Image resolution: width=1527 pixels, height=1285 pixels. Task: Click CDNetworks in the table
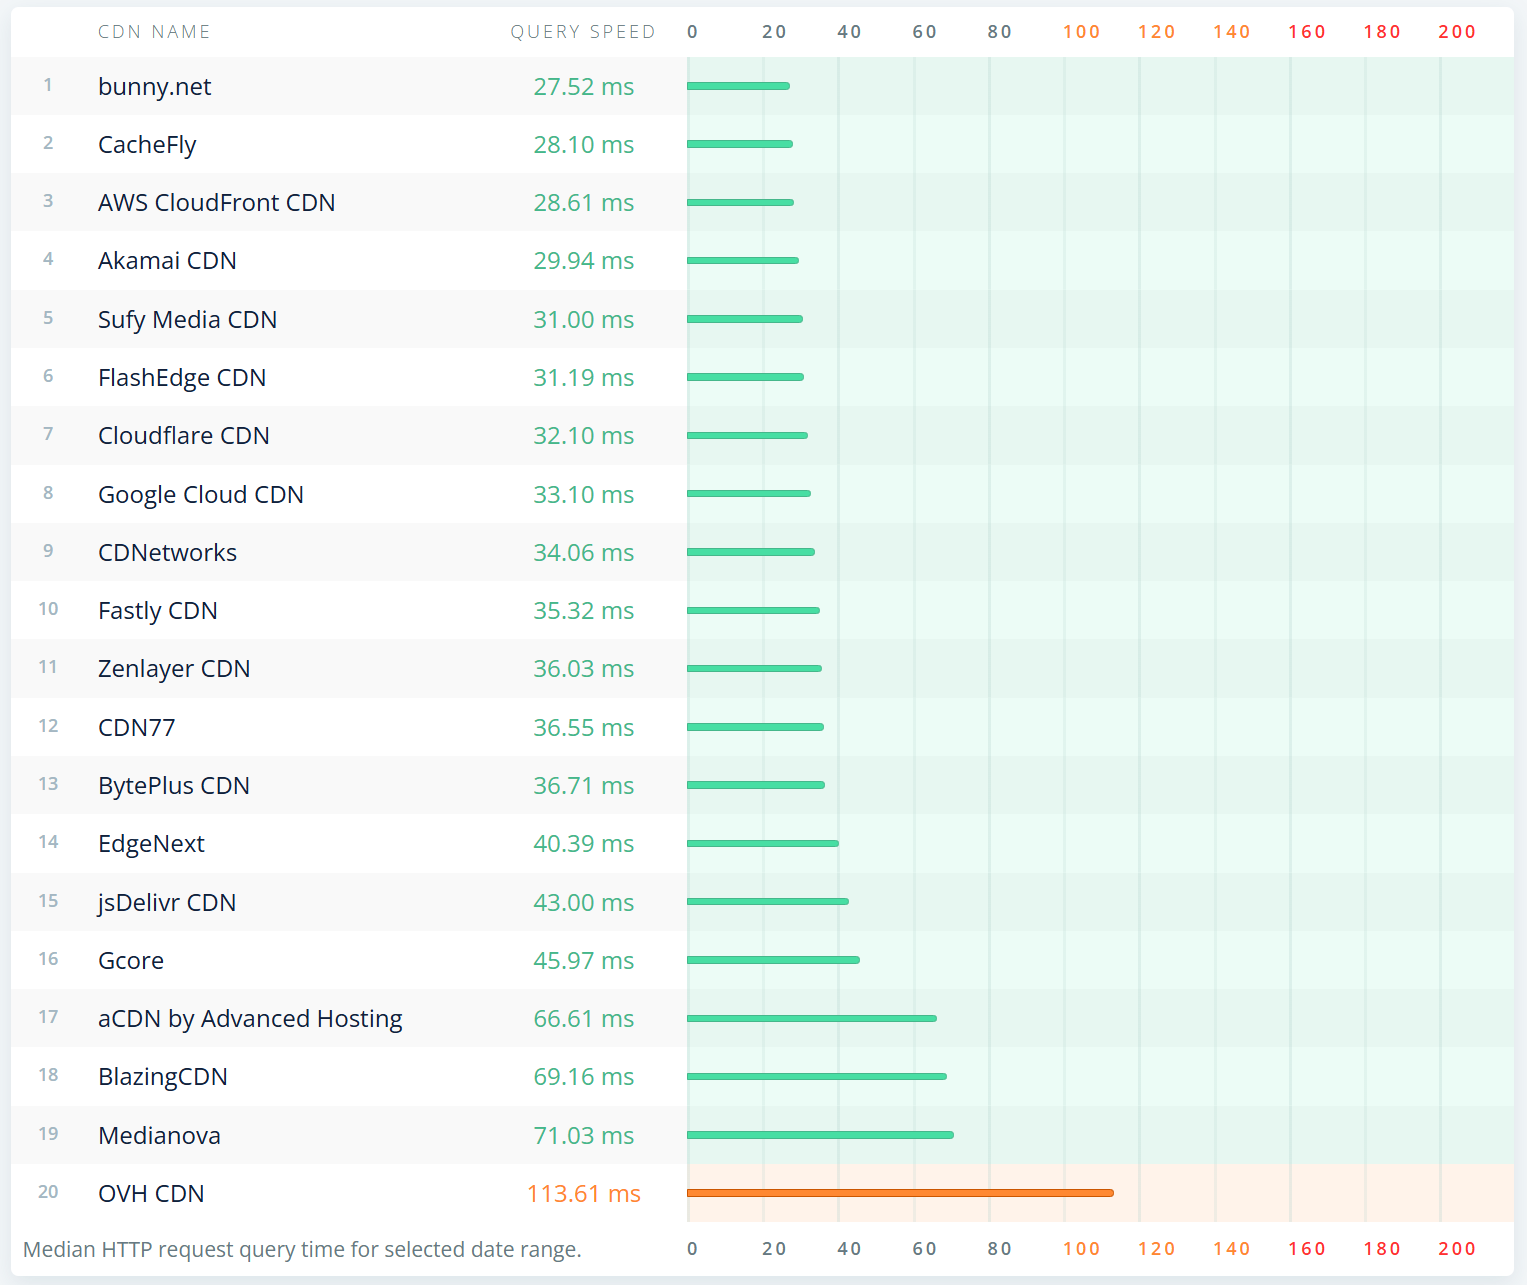(167, 553)
